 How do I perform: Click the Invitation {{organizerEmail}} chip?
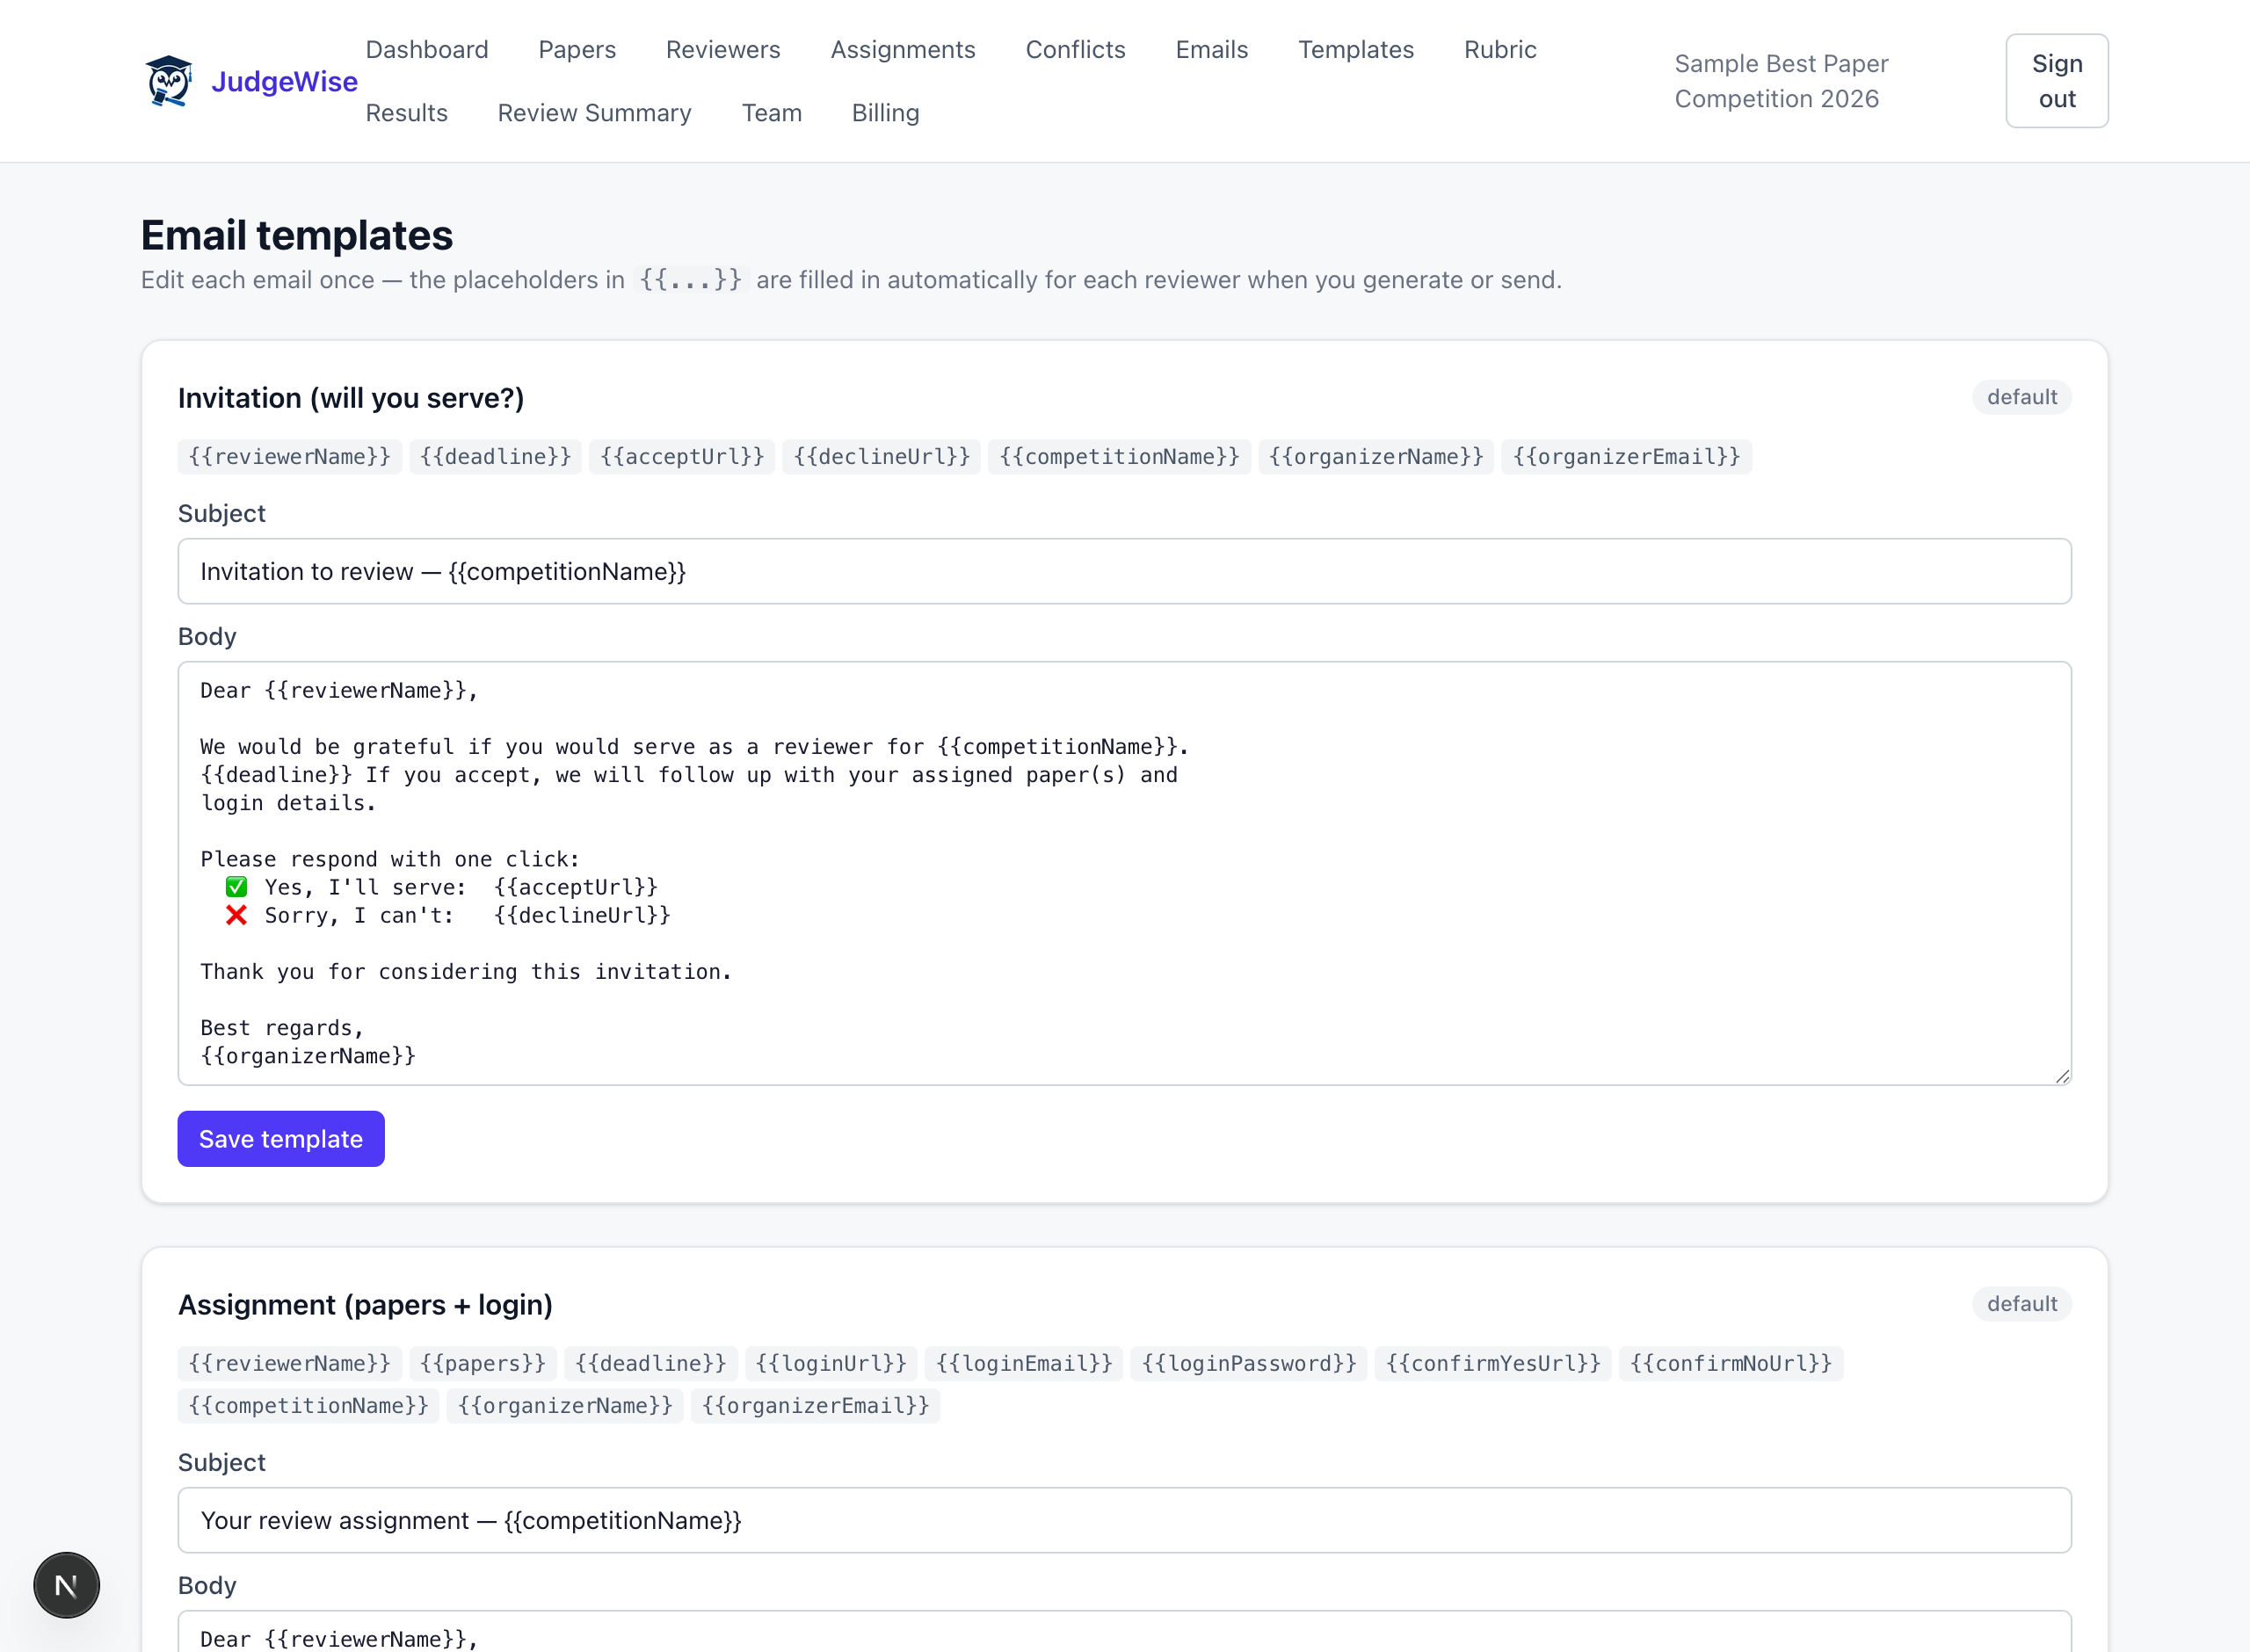1626,457
